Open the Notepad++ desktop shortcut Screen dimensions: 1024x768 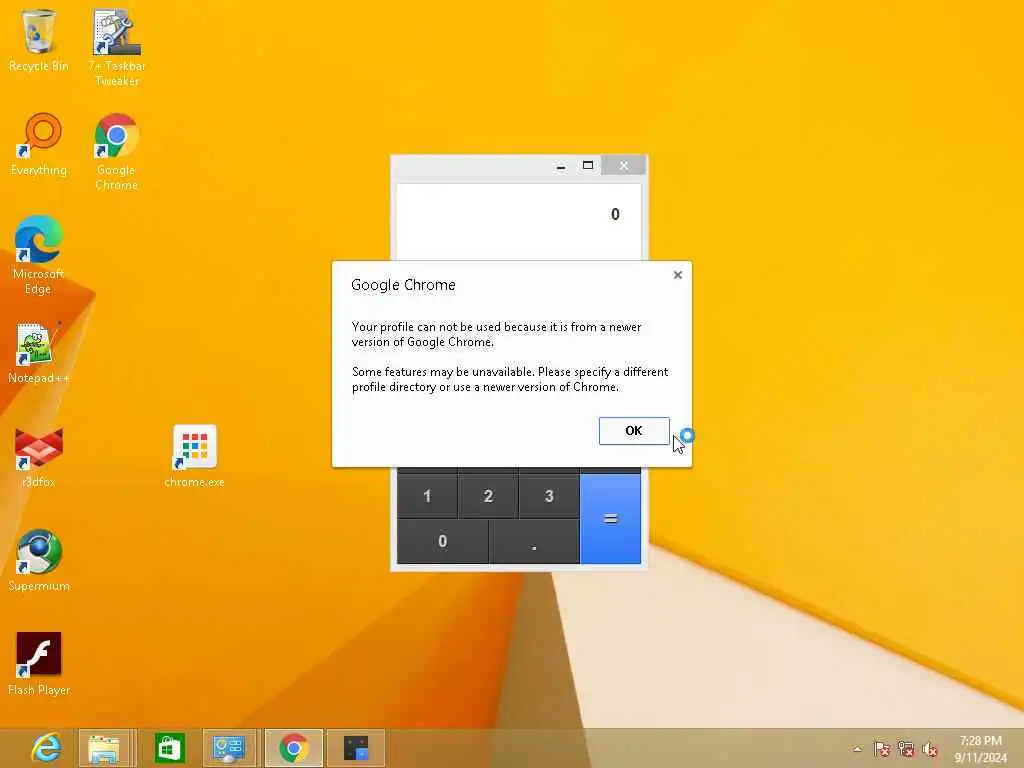pyautogui.click(x=39, y=353)
